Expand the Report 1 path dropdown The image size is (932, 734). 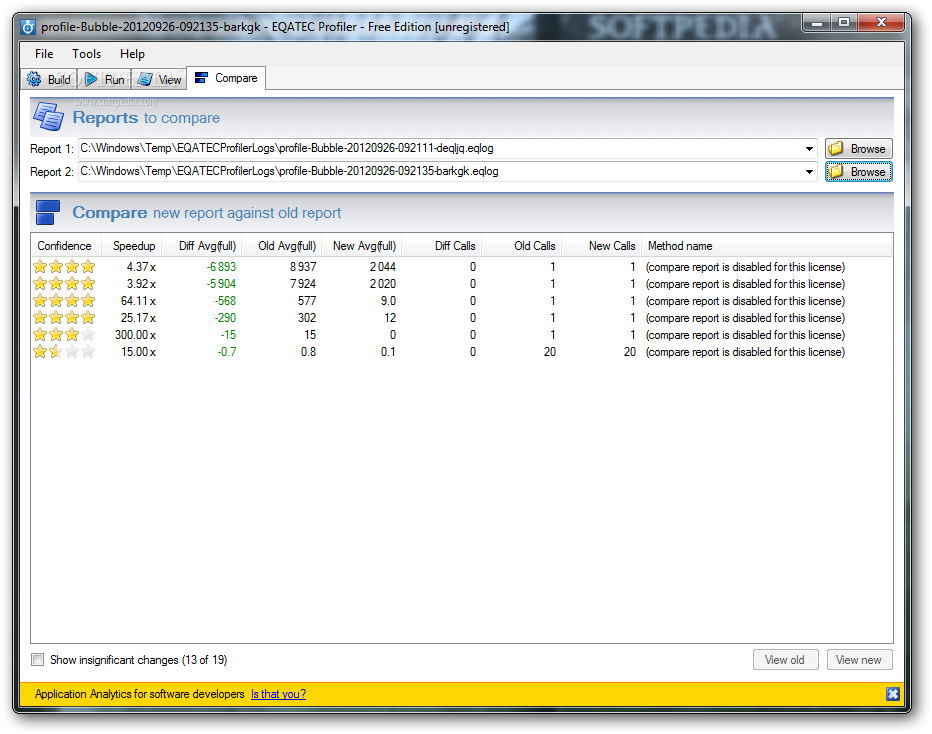[809, 149]
